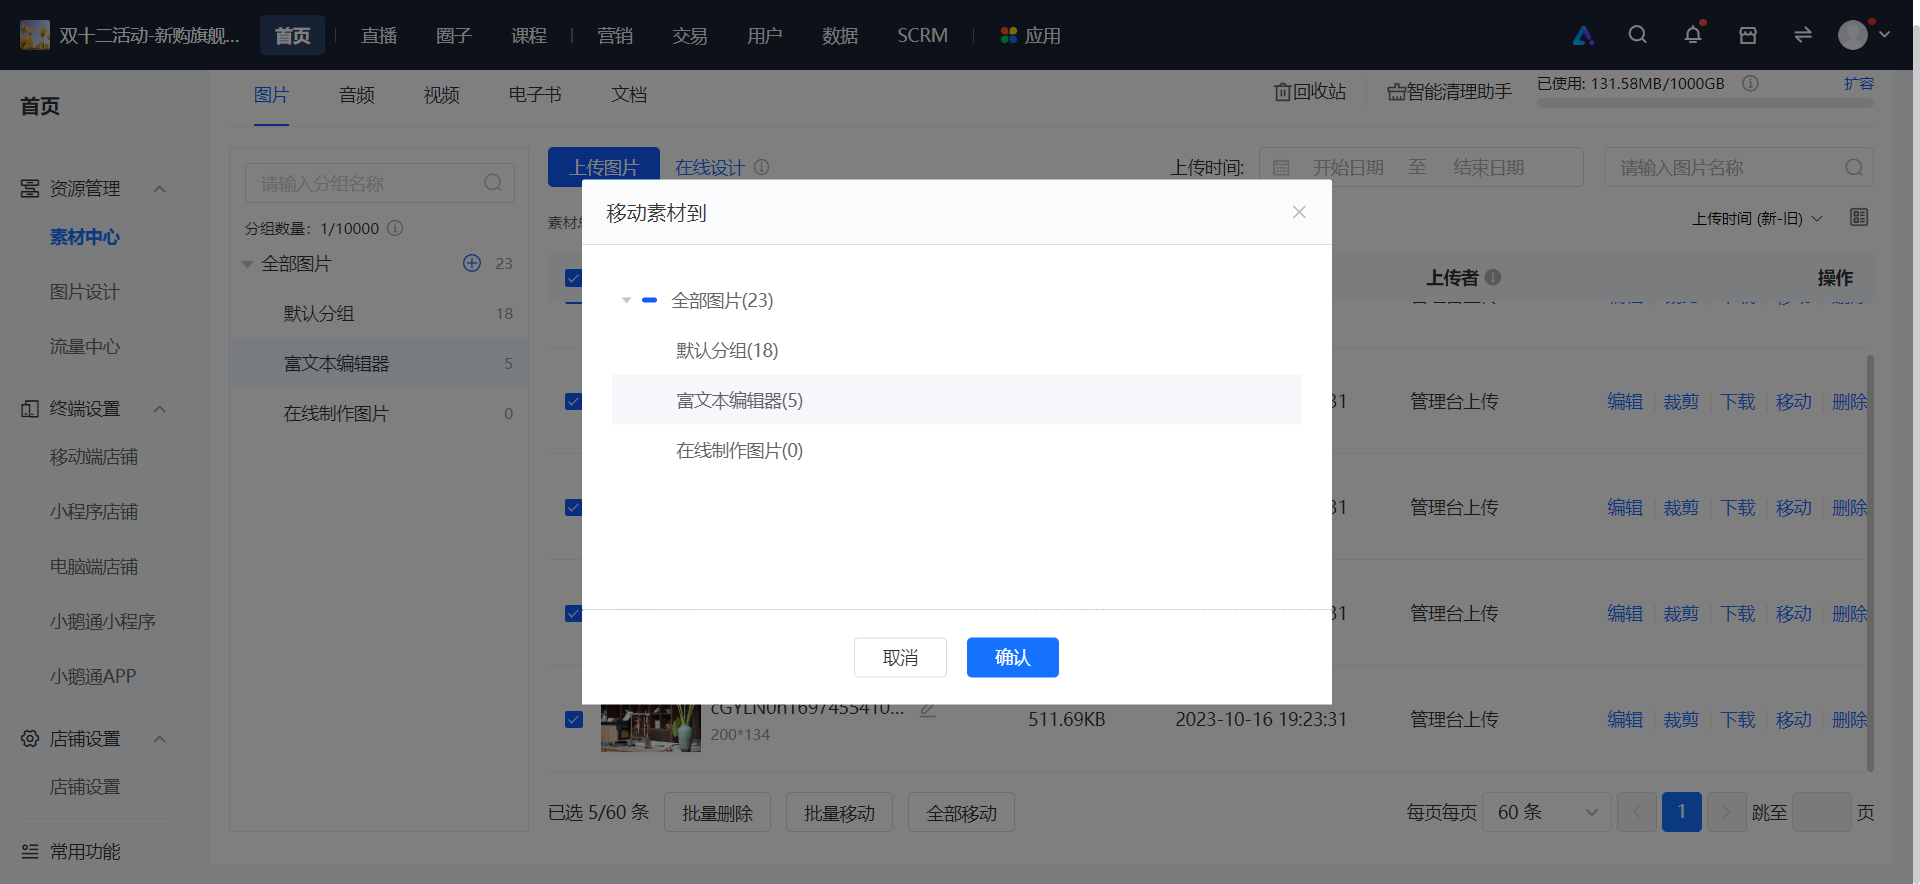Collapse the 终端设置 sidebar section

click(x=159, y=409)
